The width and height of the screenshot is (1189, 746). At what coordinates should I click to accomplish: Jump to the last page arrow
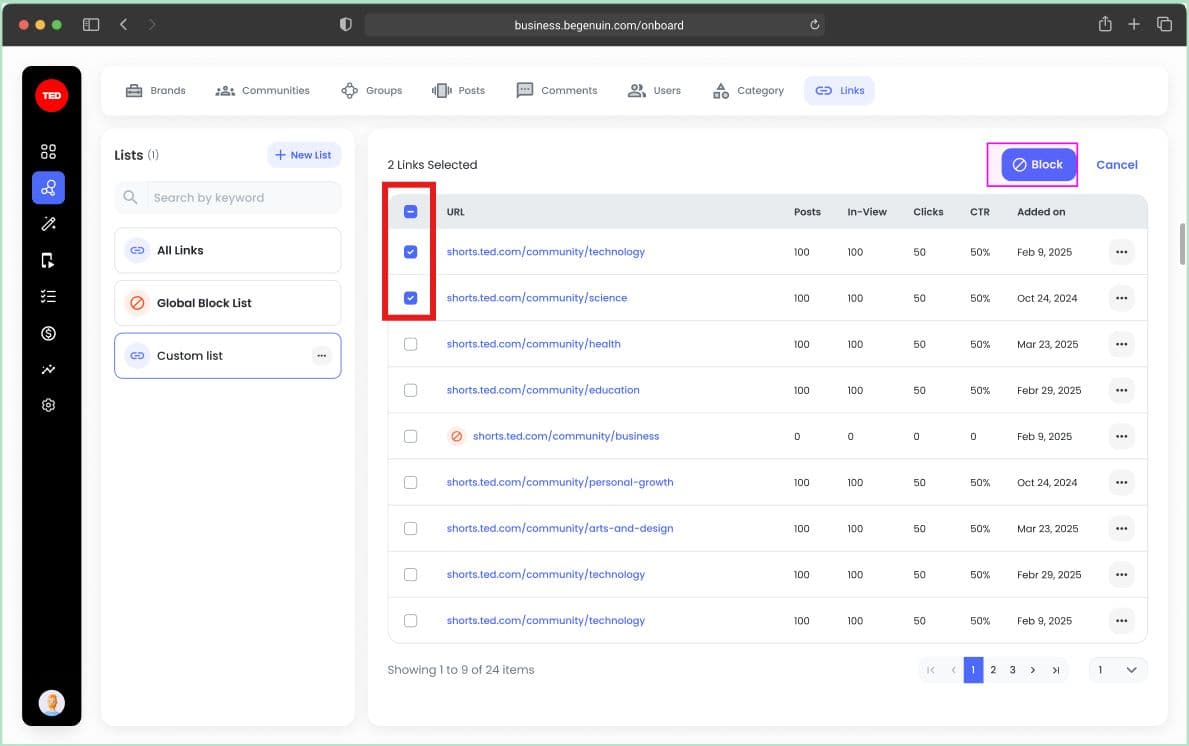[1055, 670]
